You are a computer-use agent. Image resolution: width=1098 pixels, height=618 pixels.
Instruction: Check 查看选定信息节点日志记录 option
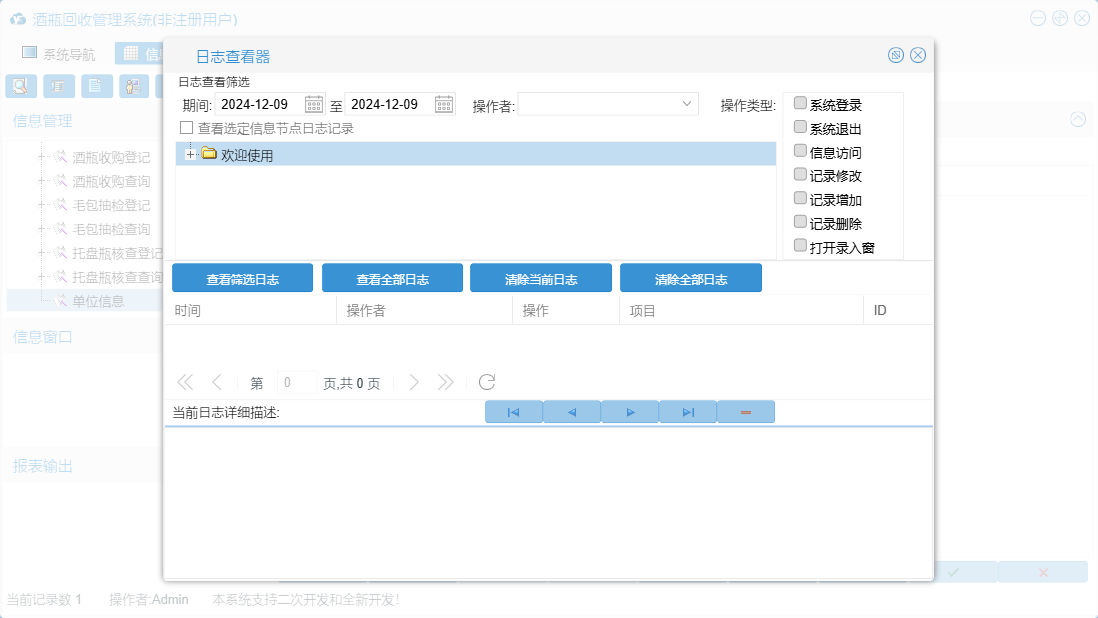pos(186,128)
